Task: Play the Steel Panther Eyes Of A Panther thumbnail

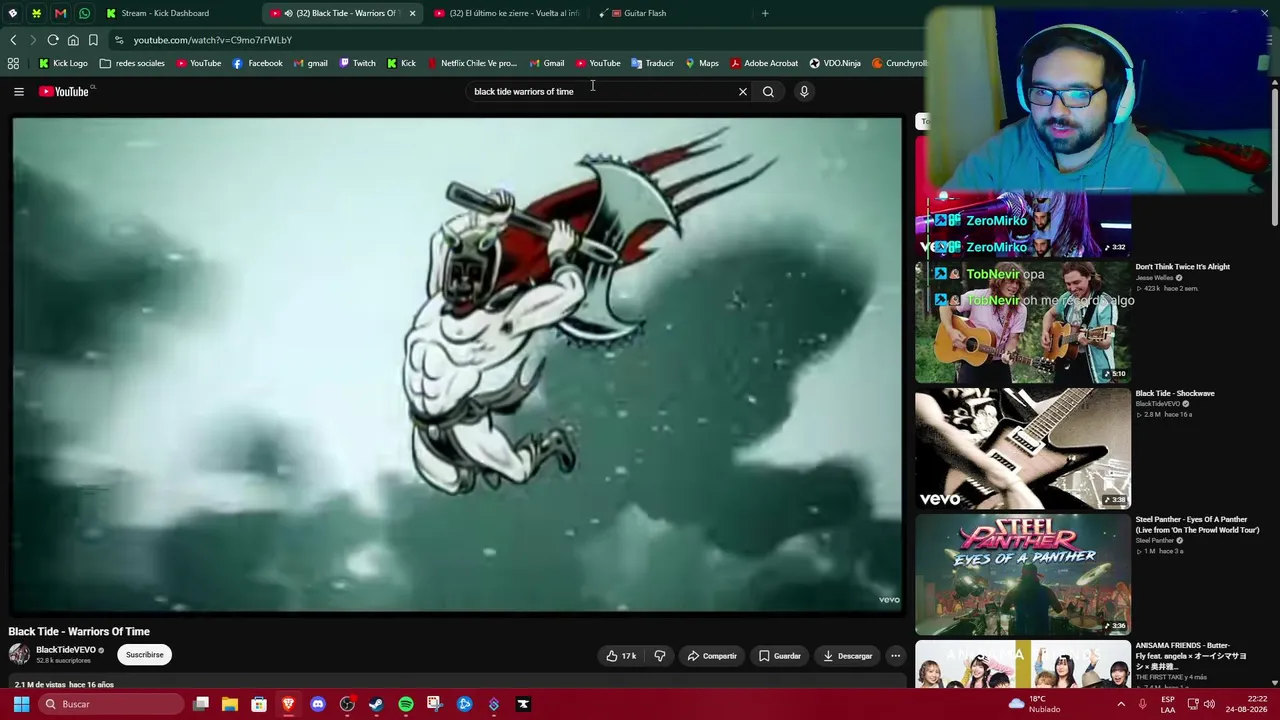Action: (1023, 575)
